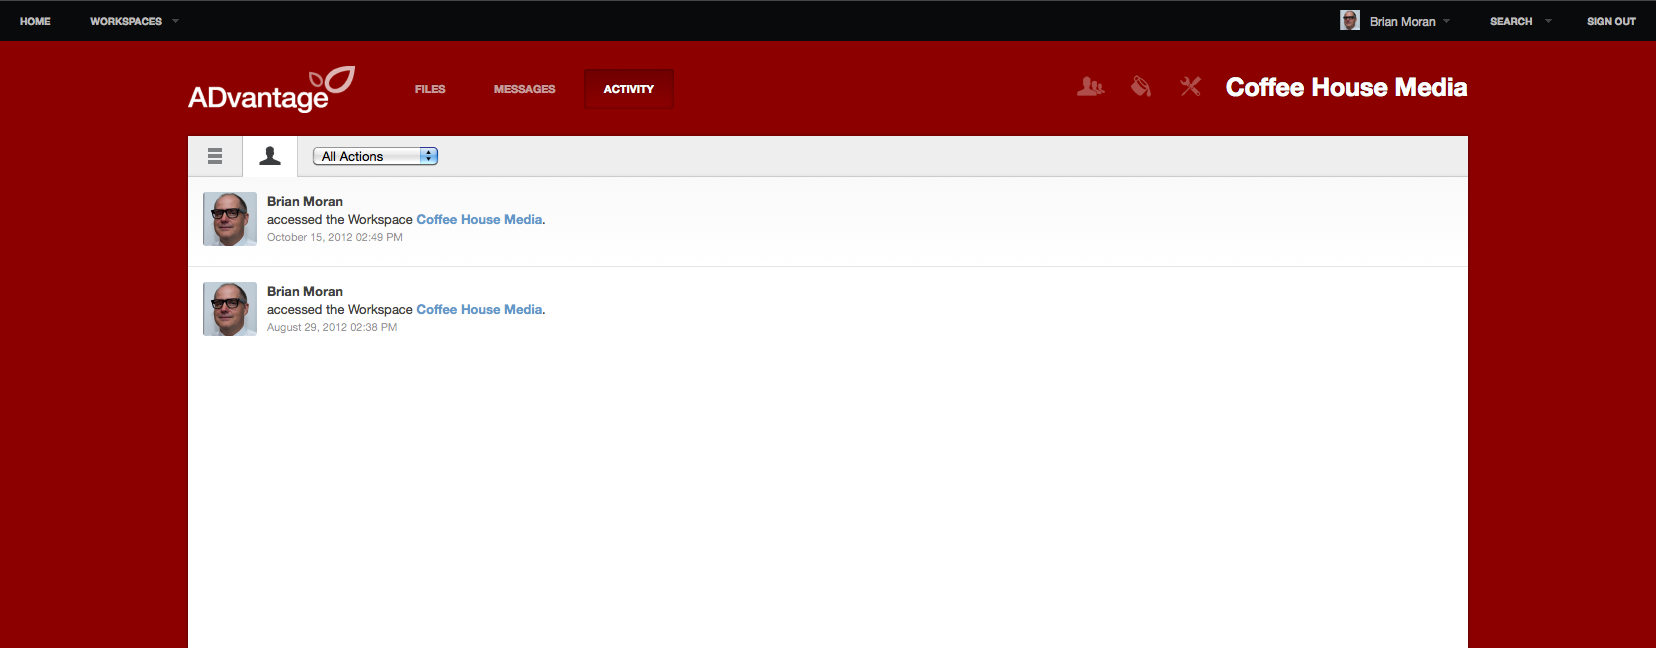Switch to the Files tab
Viewport: 1656px width, 648px height.
click(x=430, y=89)
